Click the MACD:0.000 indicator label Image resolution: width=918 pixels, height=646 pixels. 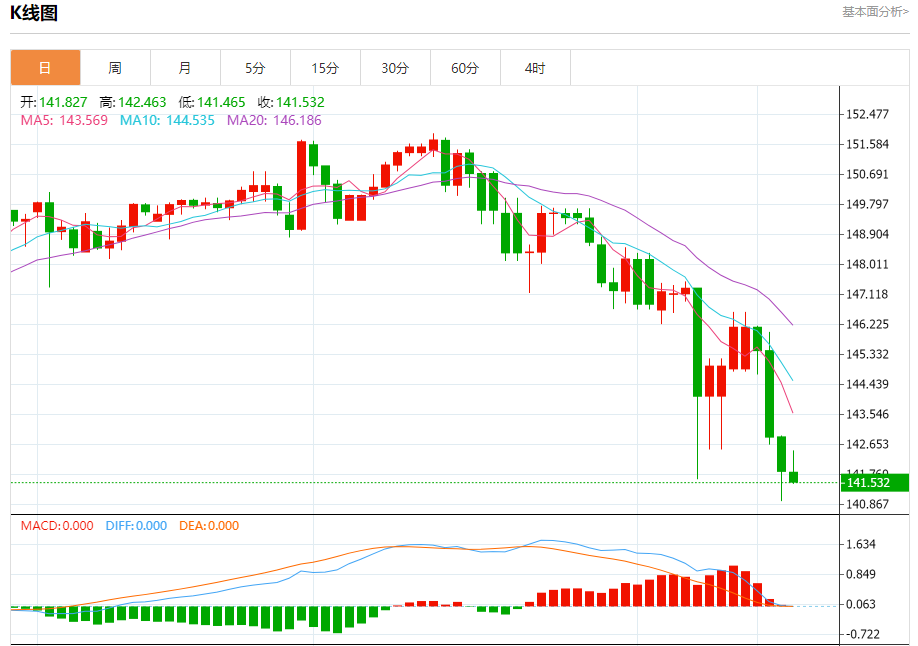(57, 526)
